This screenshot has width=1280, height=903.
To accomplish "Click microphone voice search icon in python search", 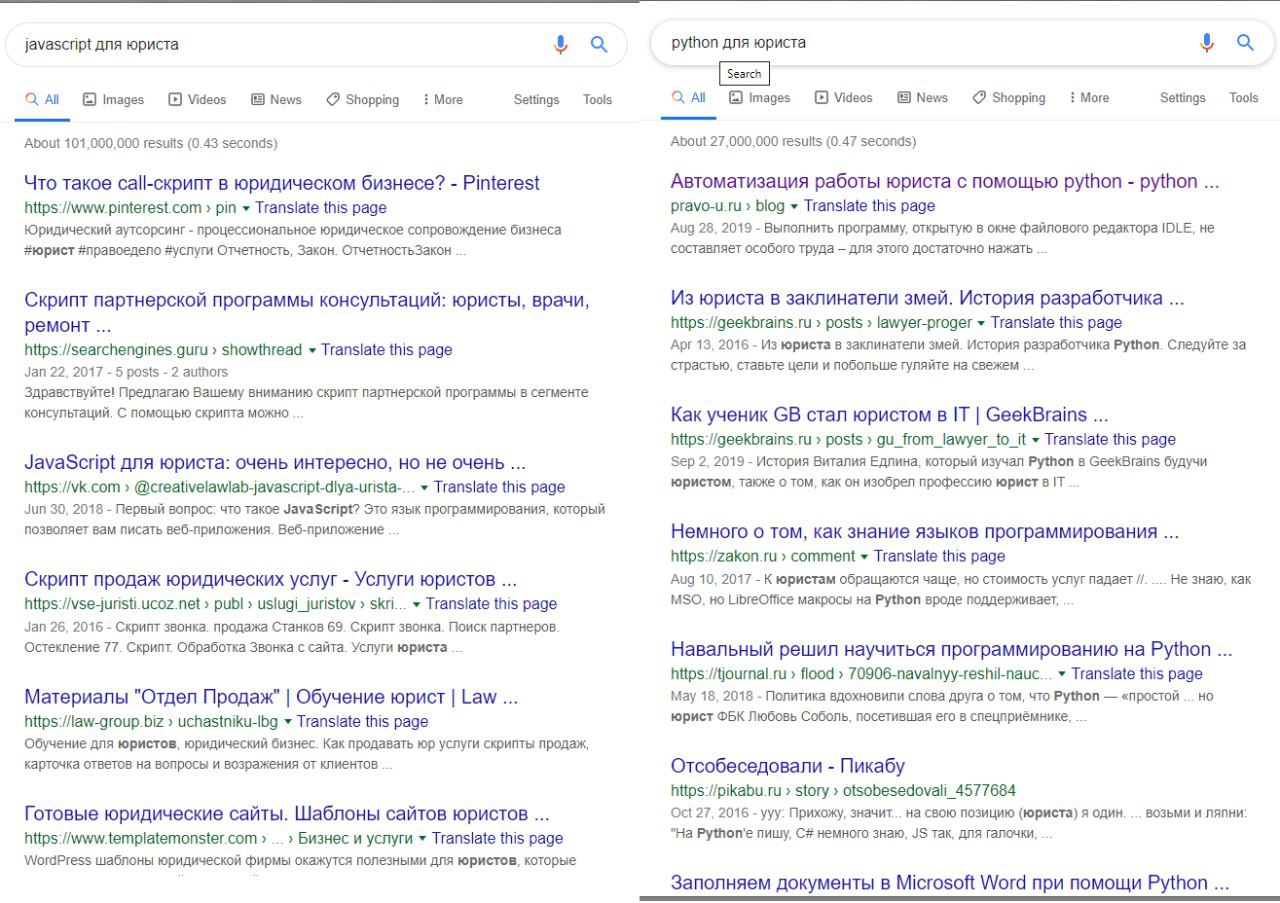I will click(1207, 42).
